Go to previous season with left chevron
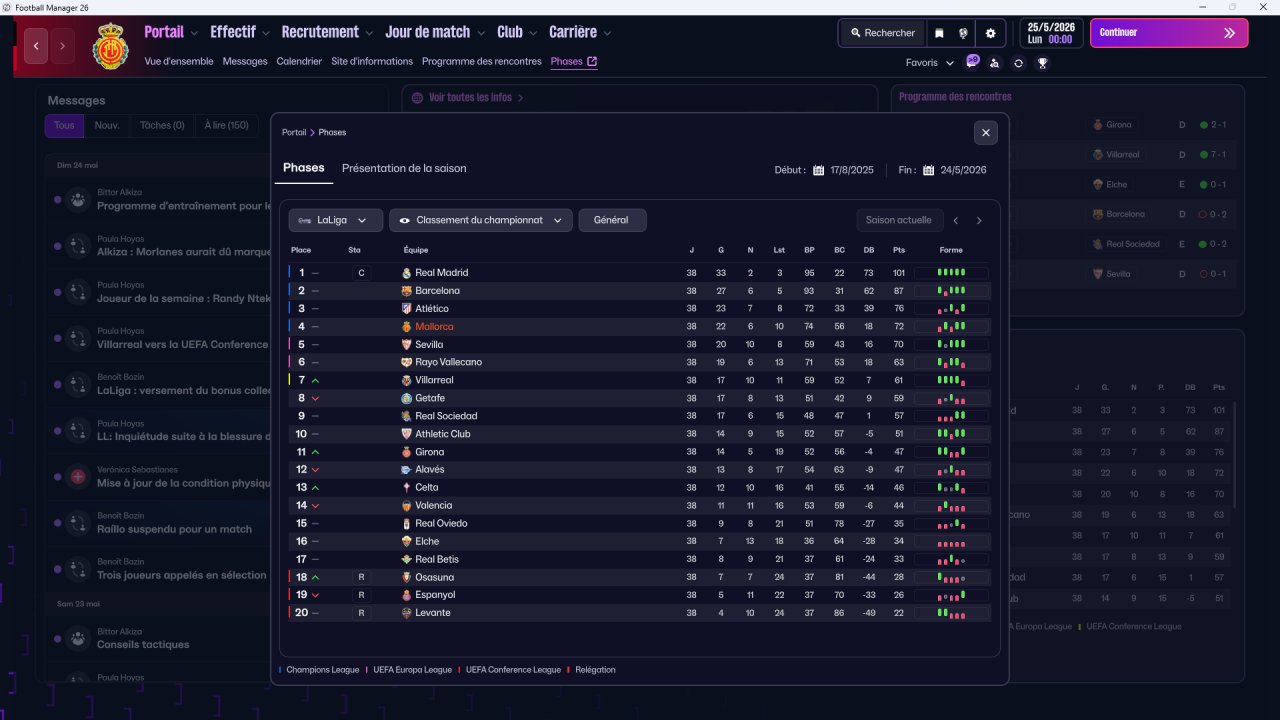Image resolution: width=1280 pixels, height=720 pixels. tap(956, 221)
